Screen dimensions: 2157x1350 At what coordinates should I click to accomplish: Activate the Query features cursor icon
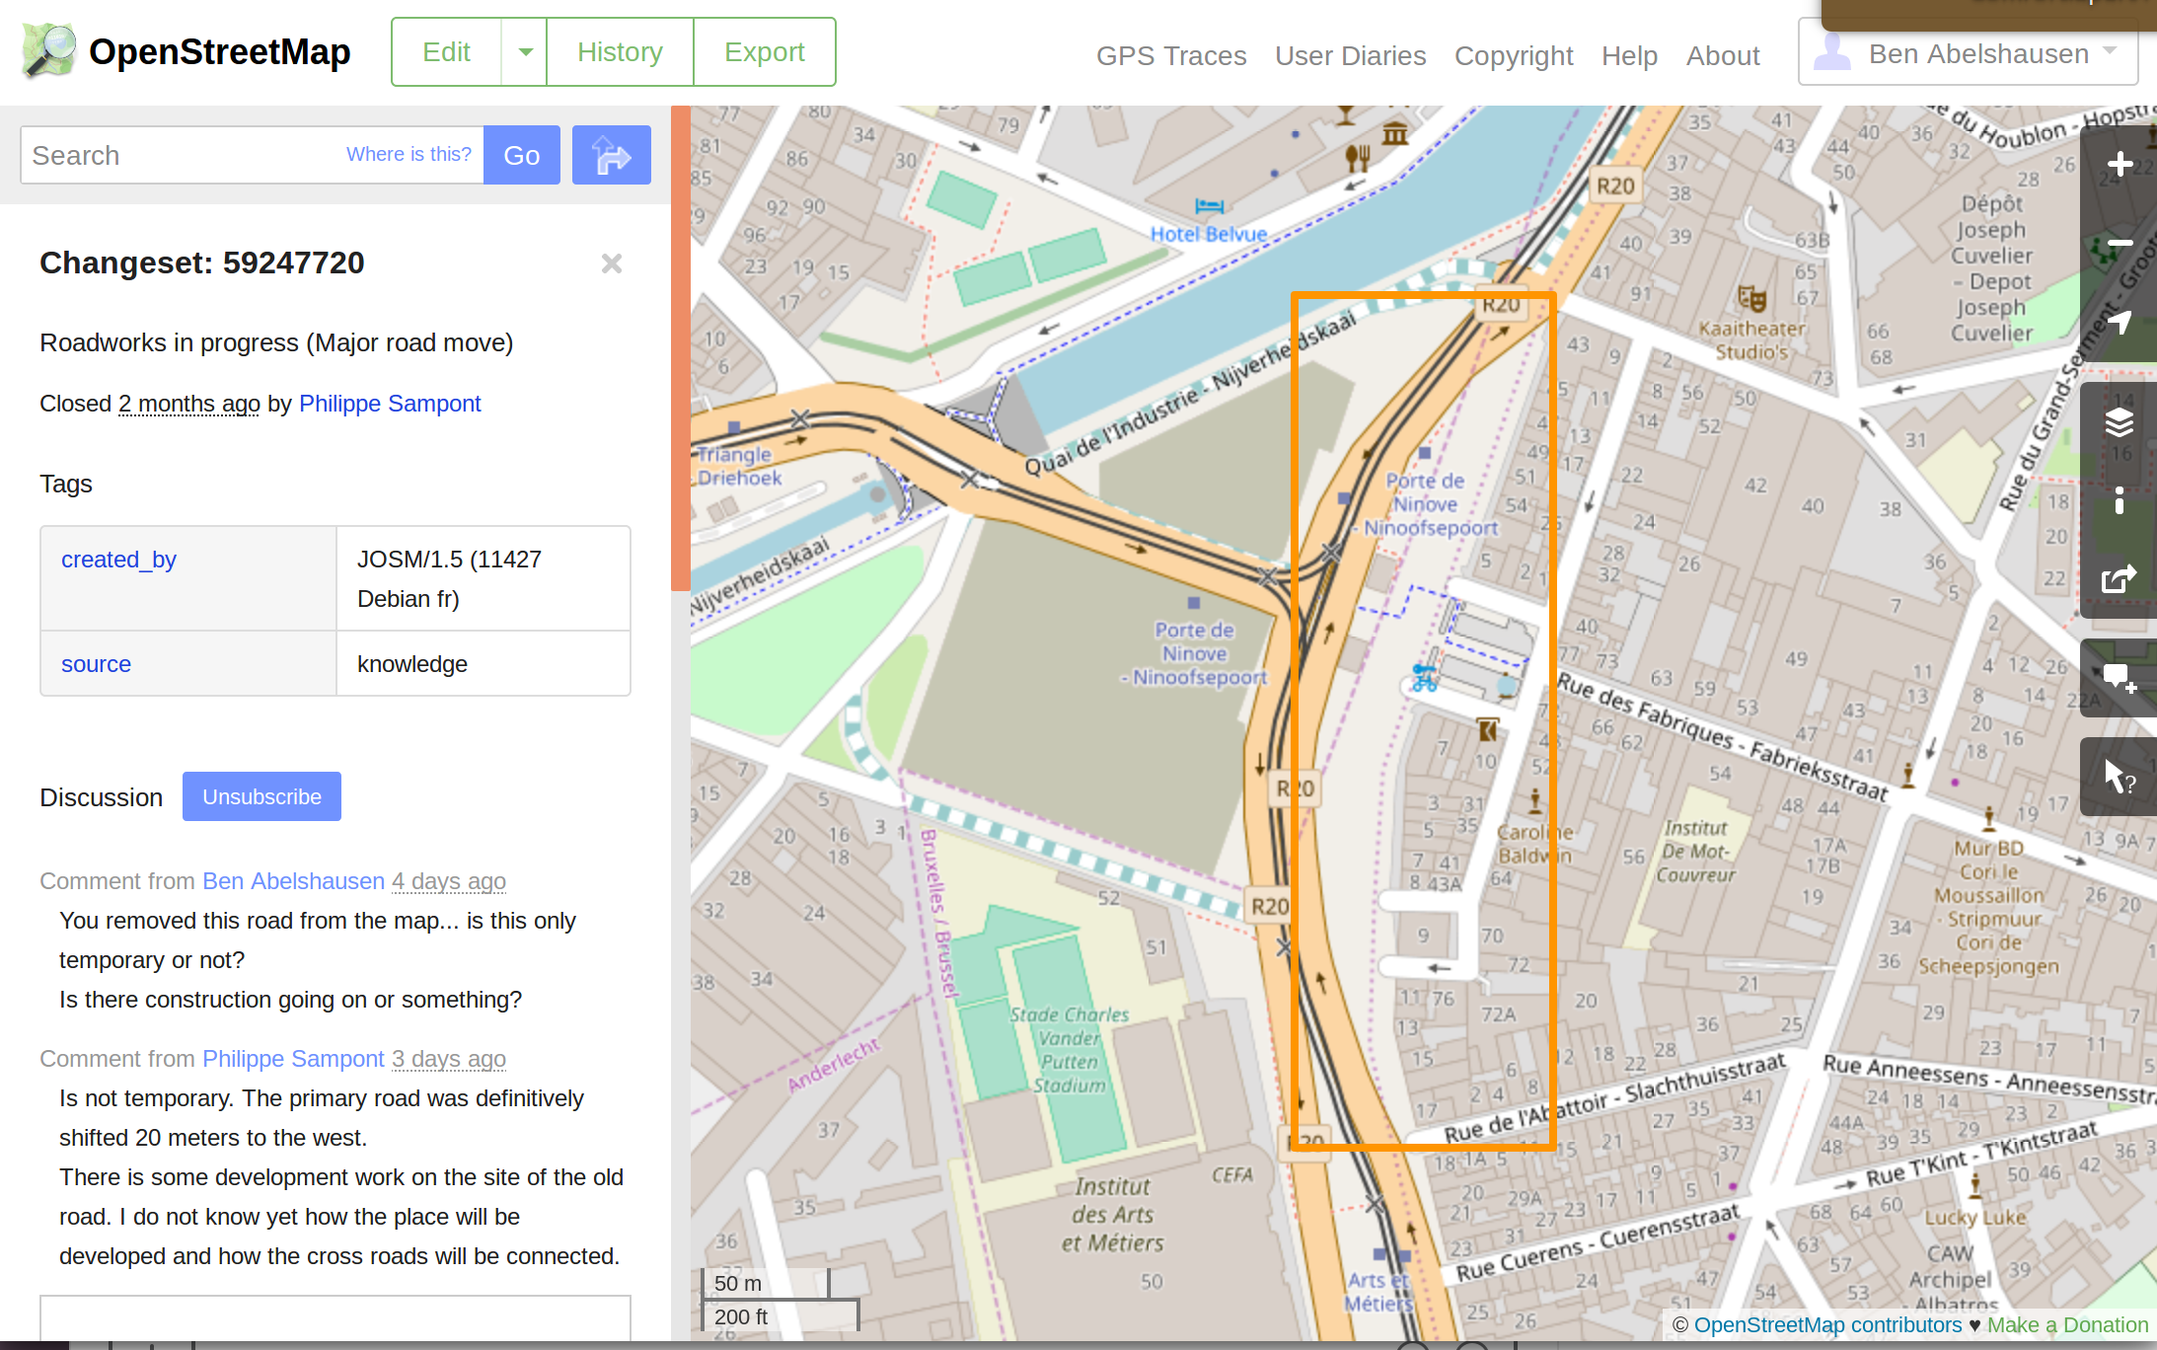point(2119,777)
